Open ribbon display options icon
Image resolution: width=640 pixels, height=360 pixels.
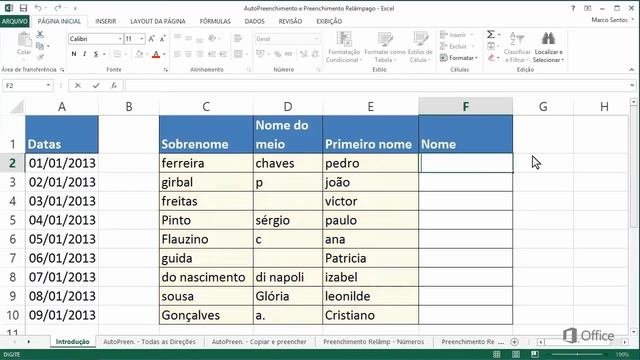(x=588, y=8)
